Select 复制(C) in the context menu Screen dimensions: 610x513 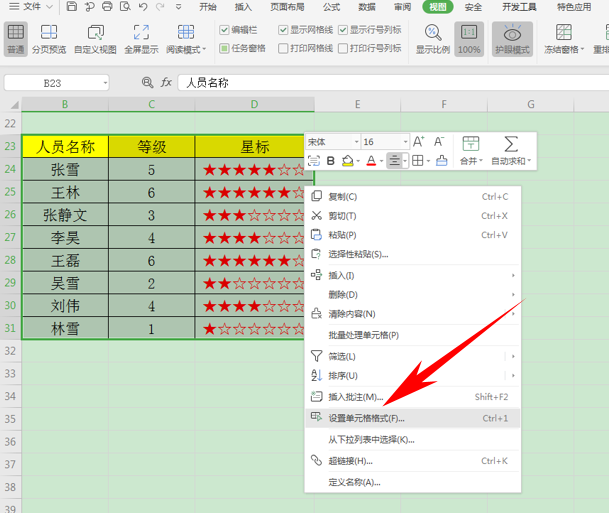coord(343,197)
